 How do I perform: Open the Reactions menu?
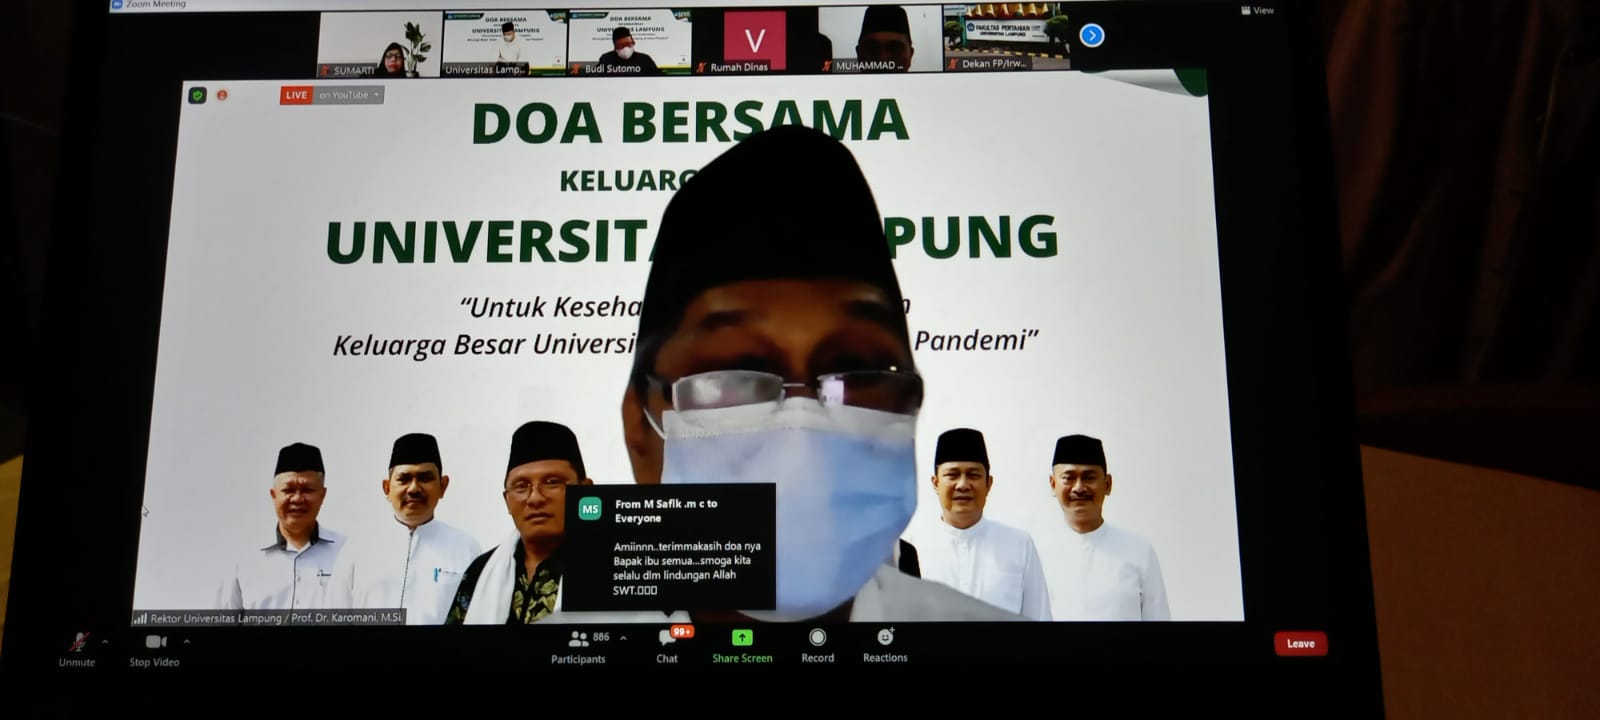[x=885, y=645]
